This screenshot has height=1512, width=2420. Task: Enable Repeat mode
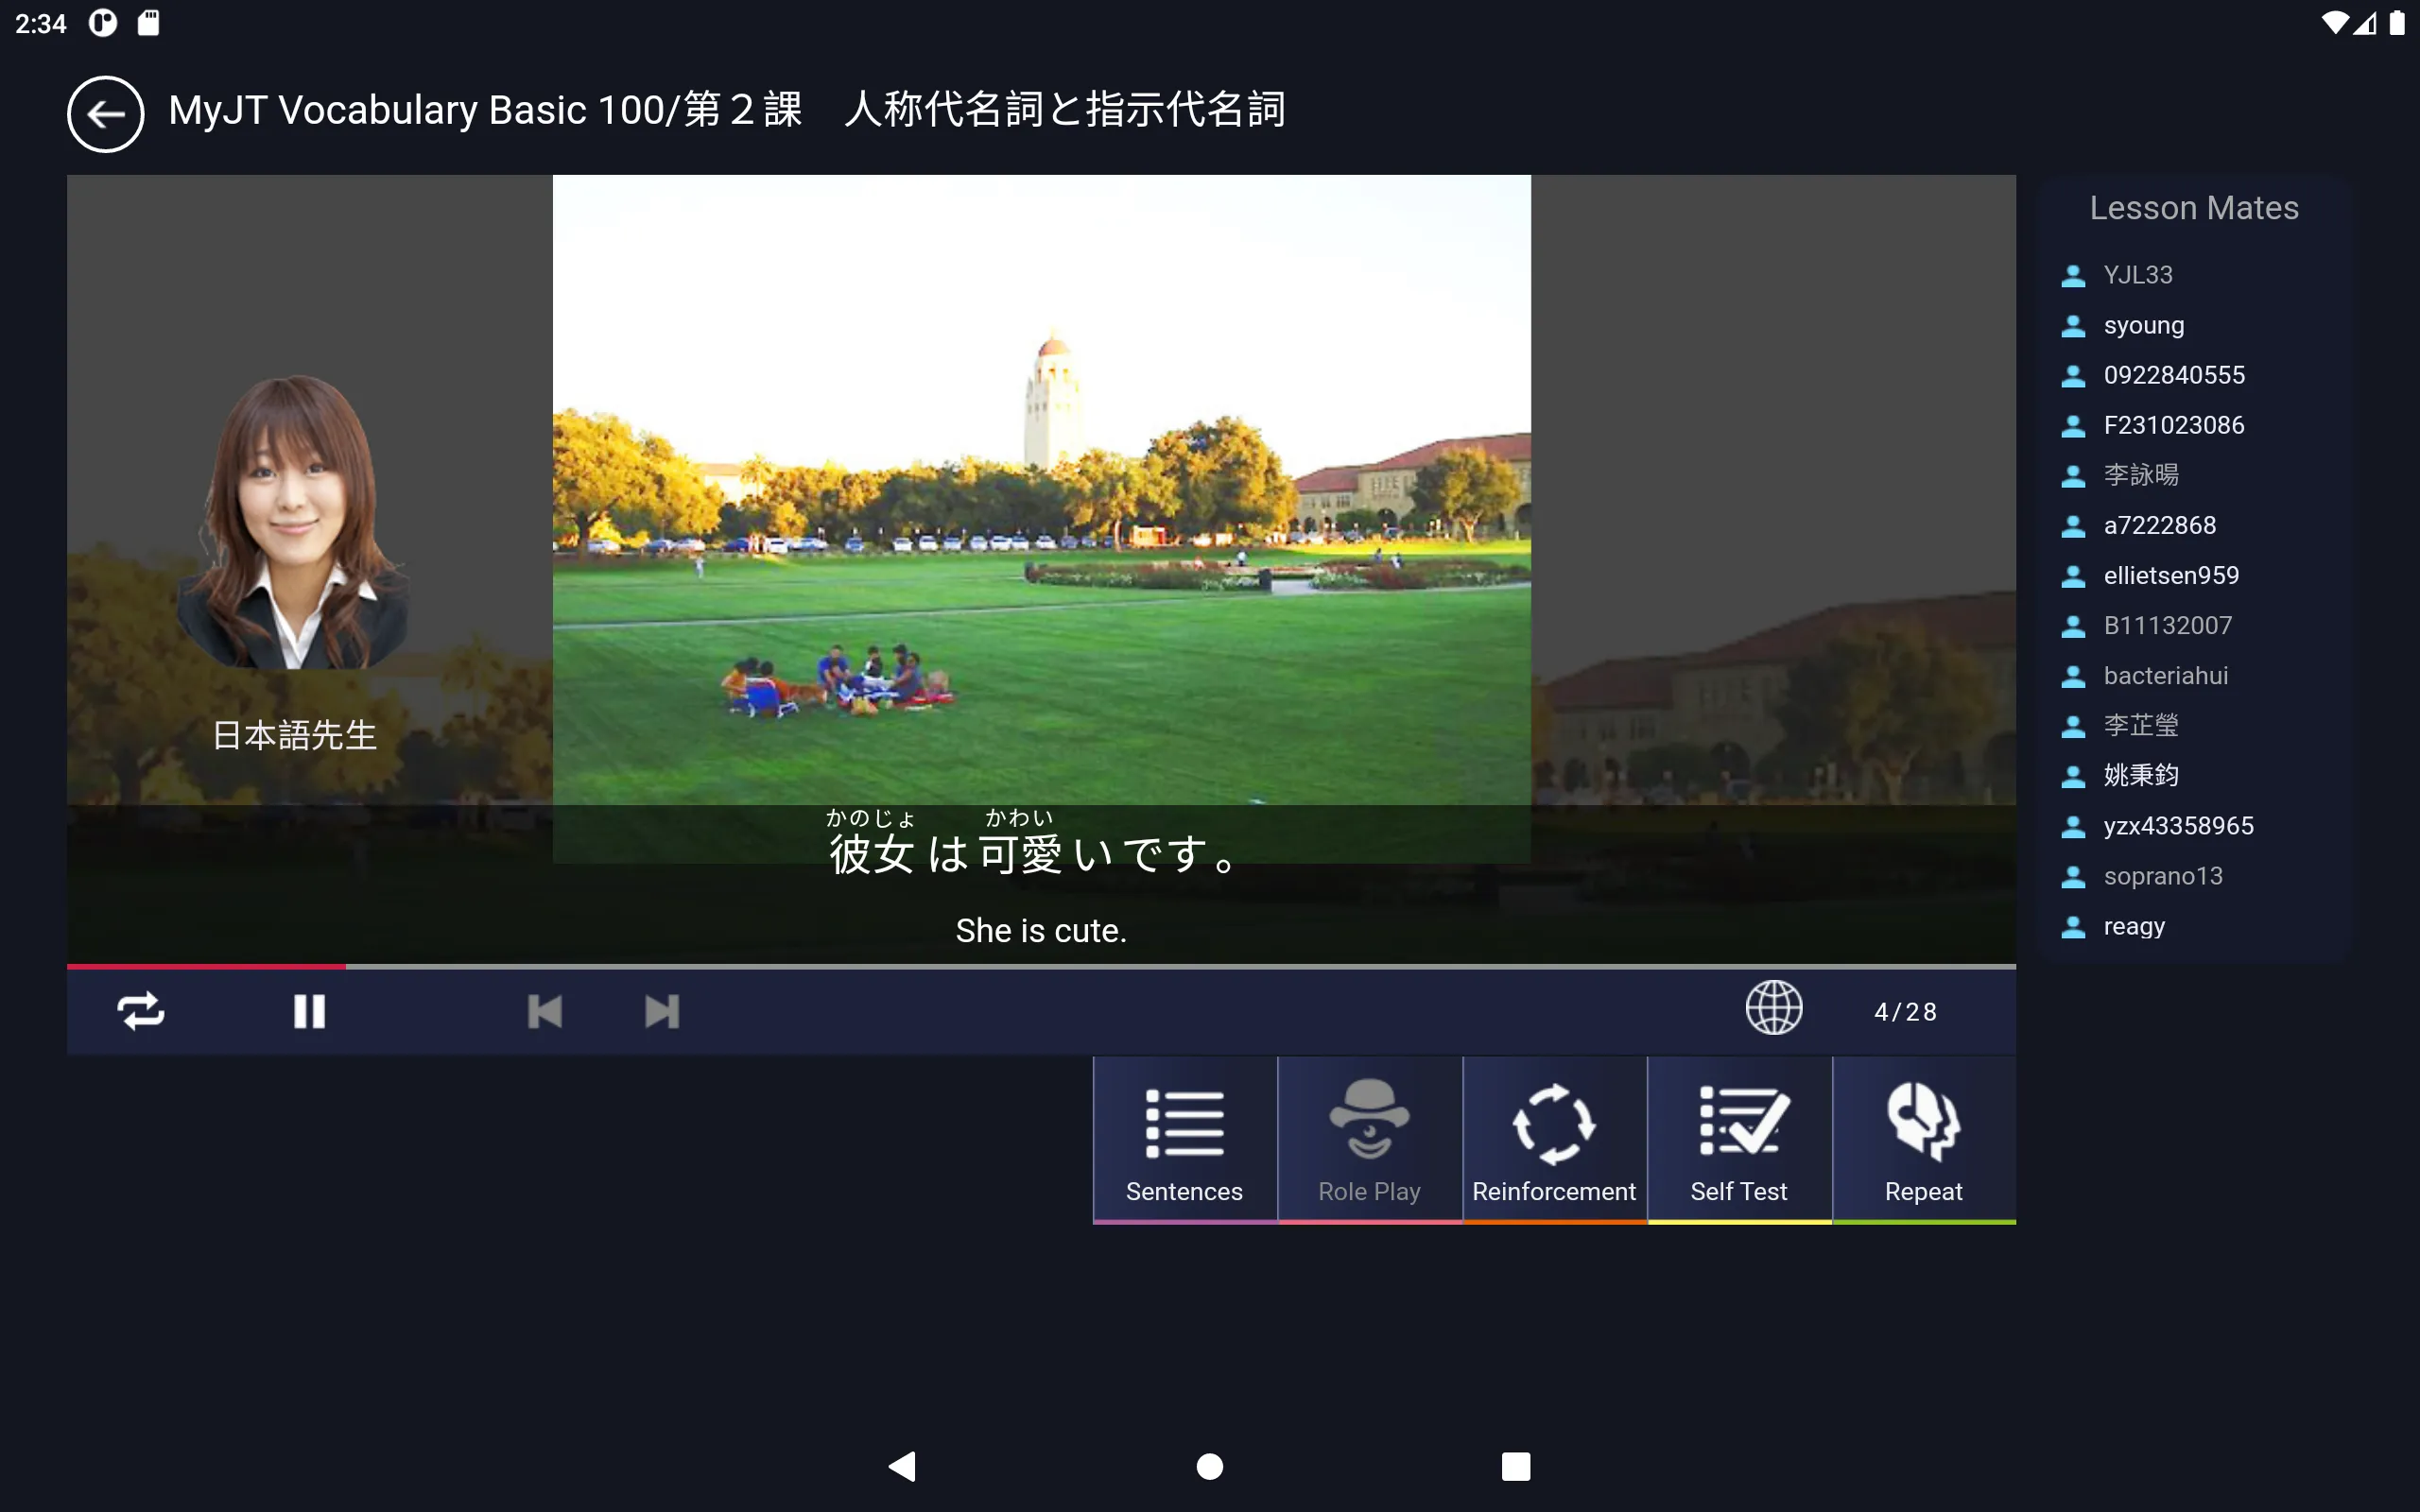tap(1922, 1140)
